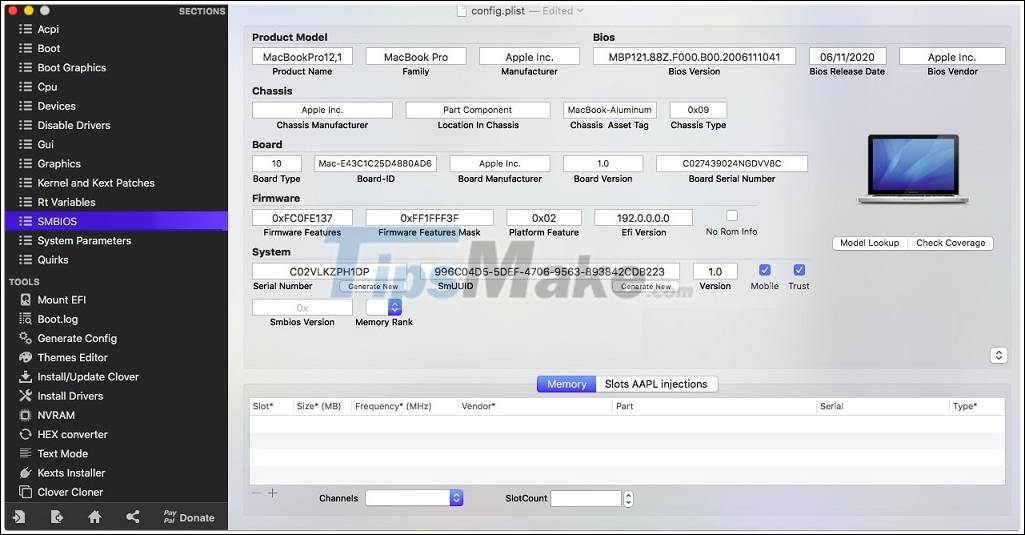1025x535 pixels.
Task: Click the Model Lookup button
Action: point(869,243)
